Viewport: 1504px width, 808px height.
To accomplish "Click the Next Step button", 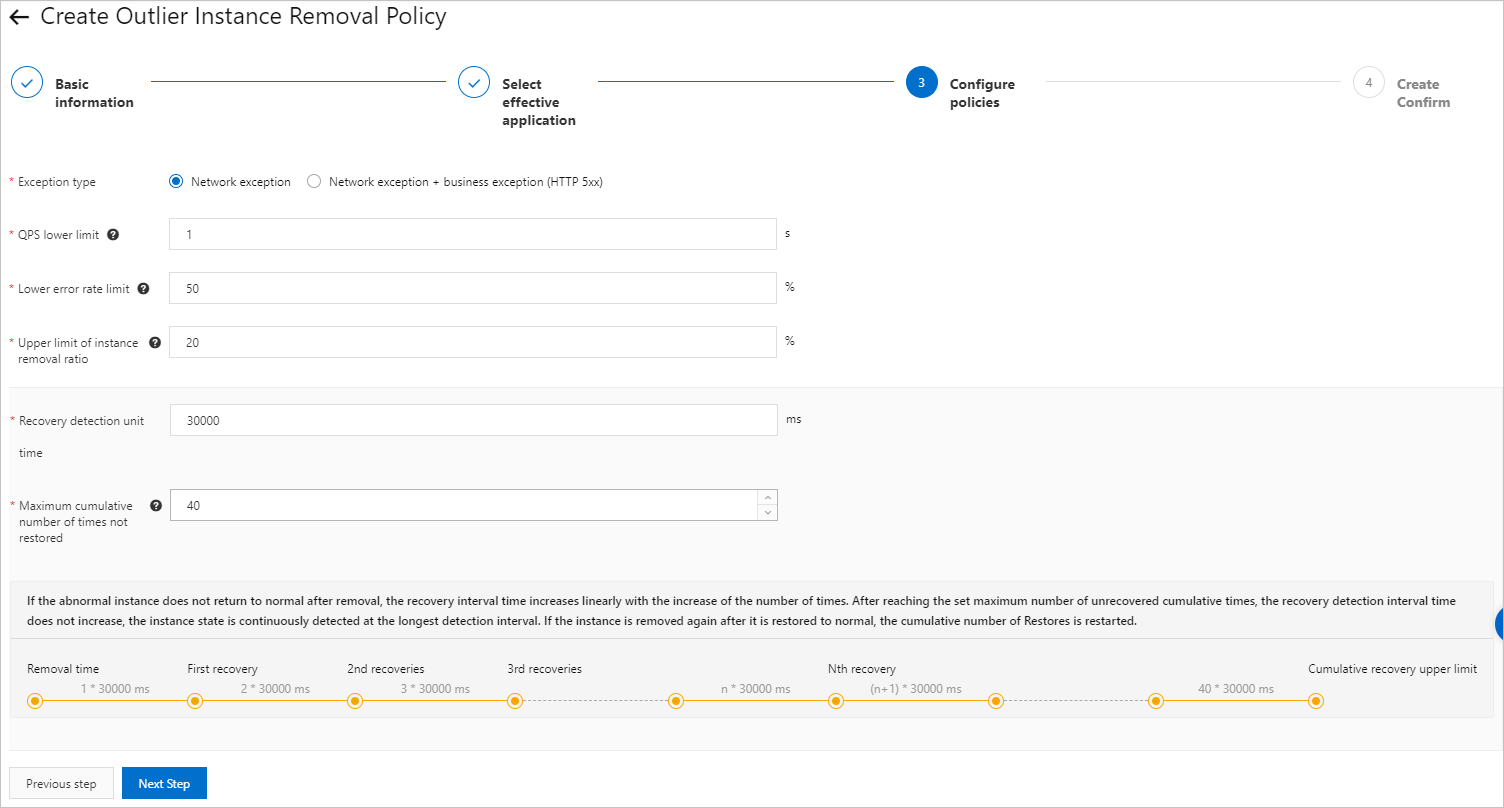I will [164, 783].
